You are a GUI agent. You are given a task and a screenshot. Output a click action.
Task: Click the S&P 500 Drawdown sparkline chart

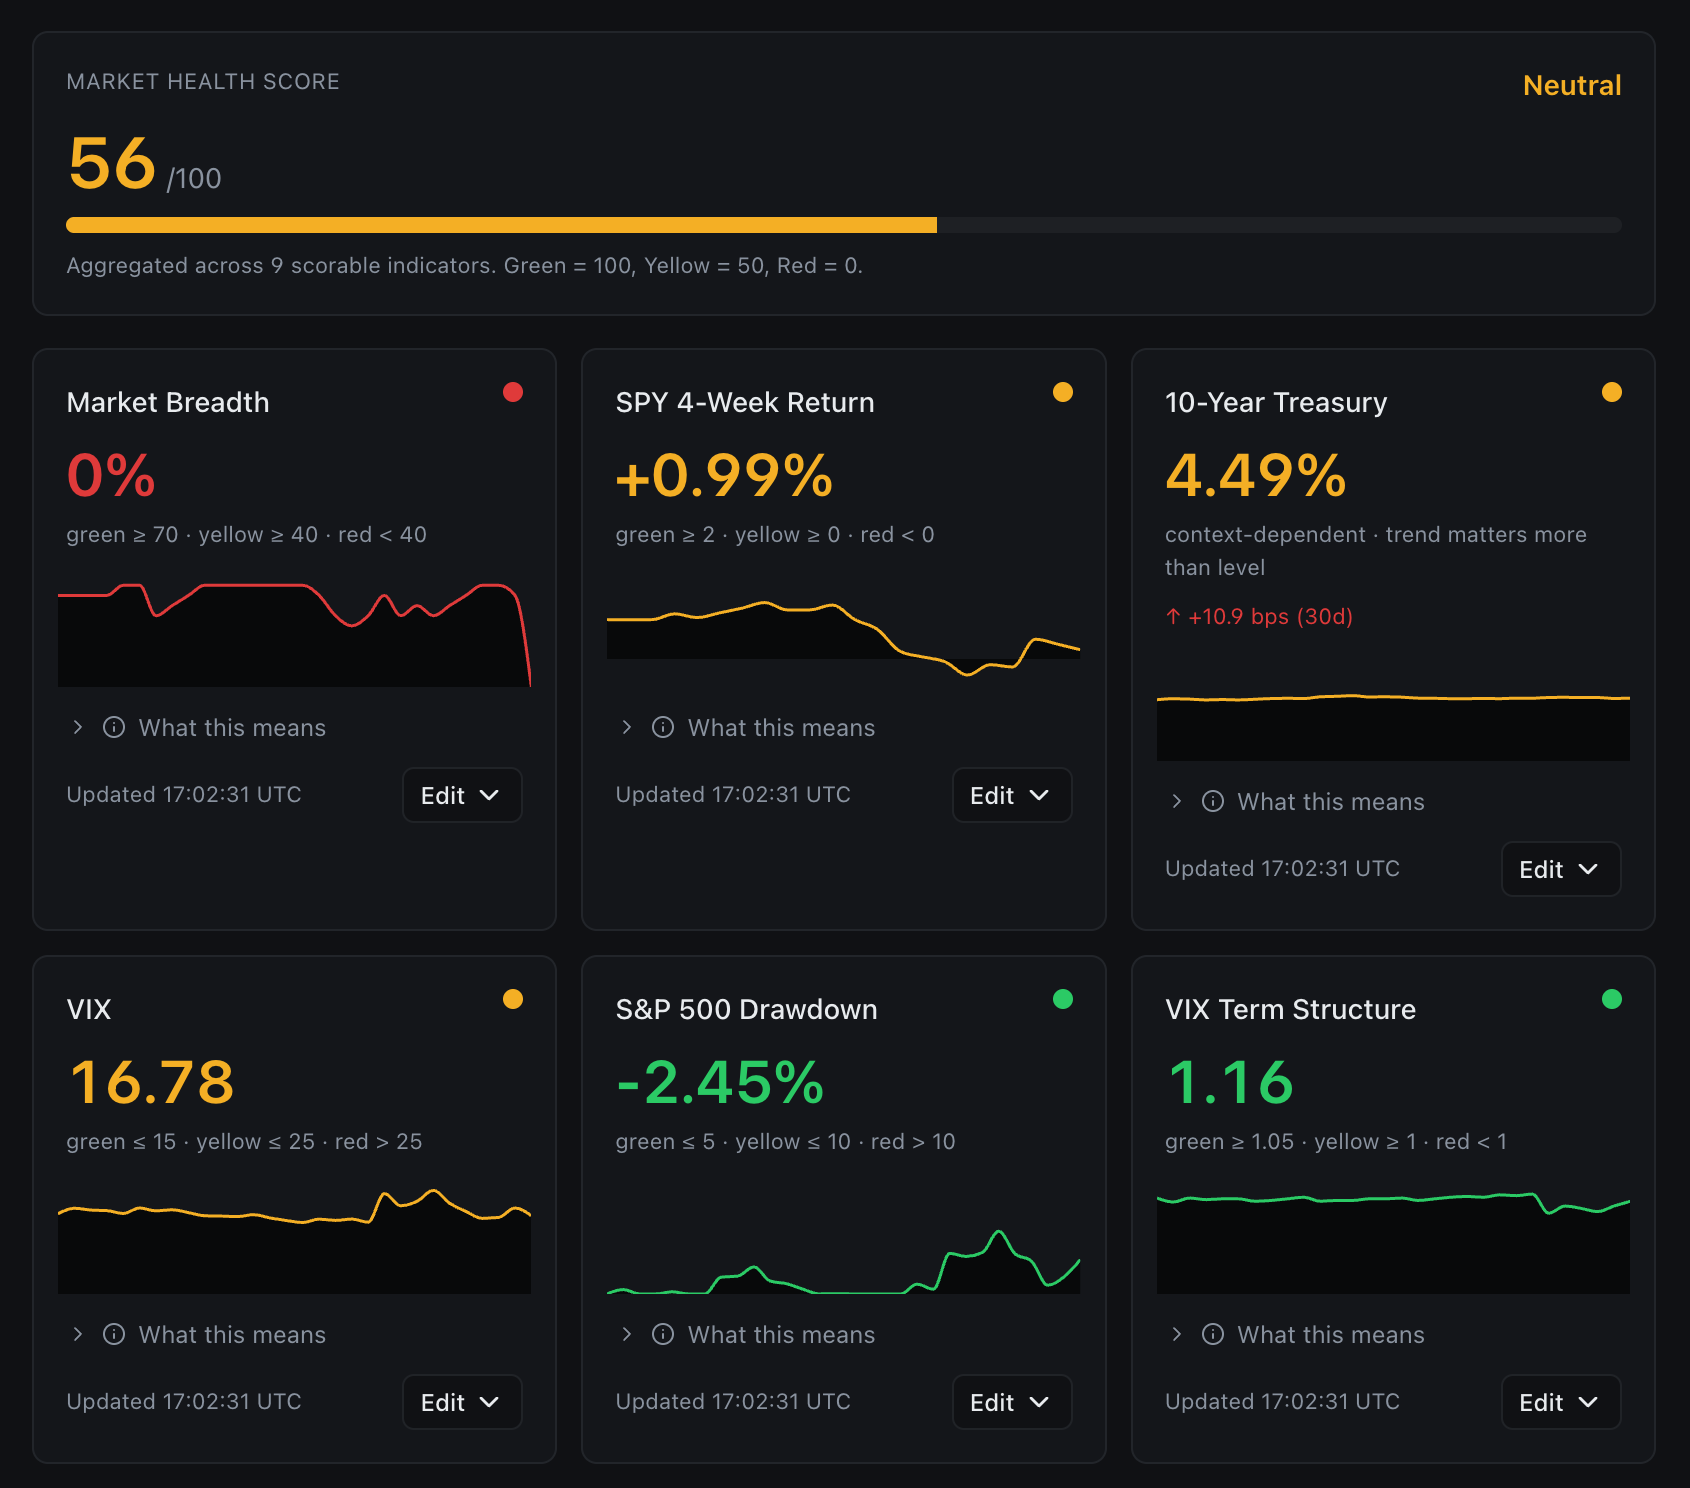[843, 1262]
